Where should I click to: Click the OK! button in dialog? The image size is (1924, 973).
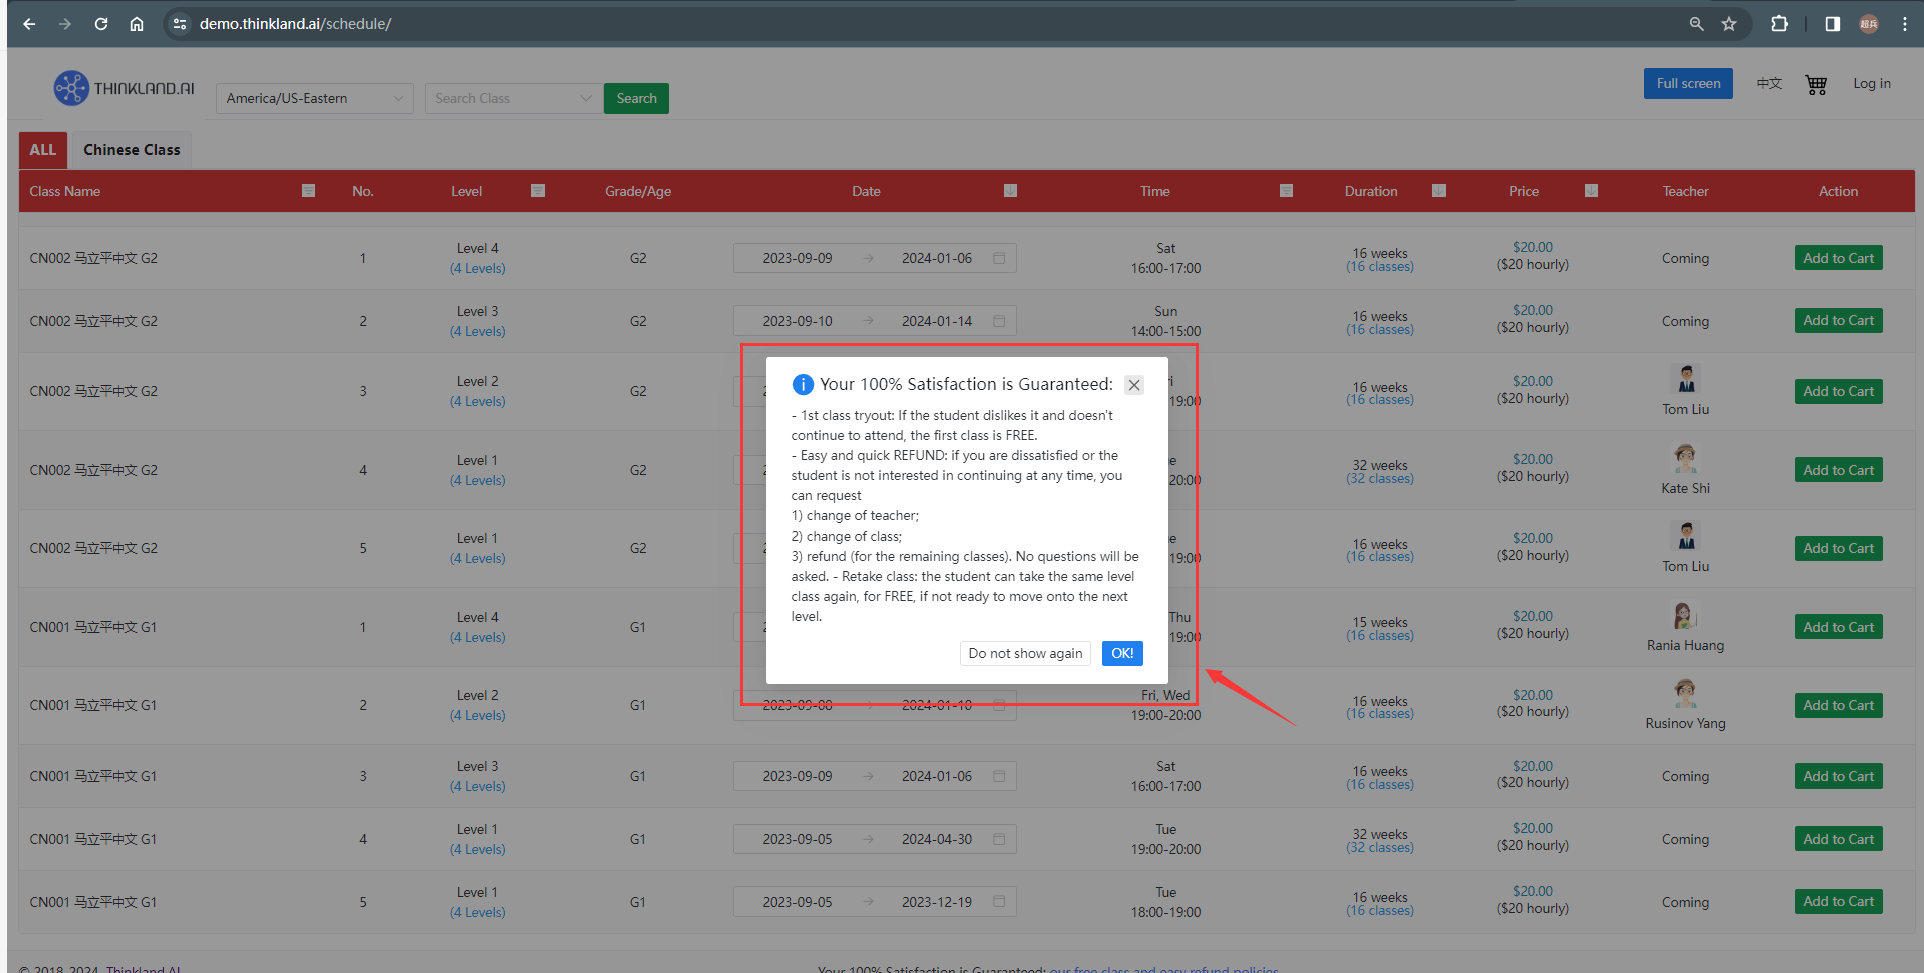point(1121,653)
